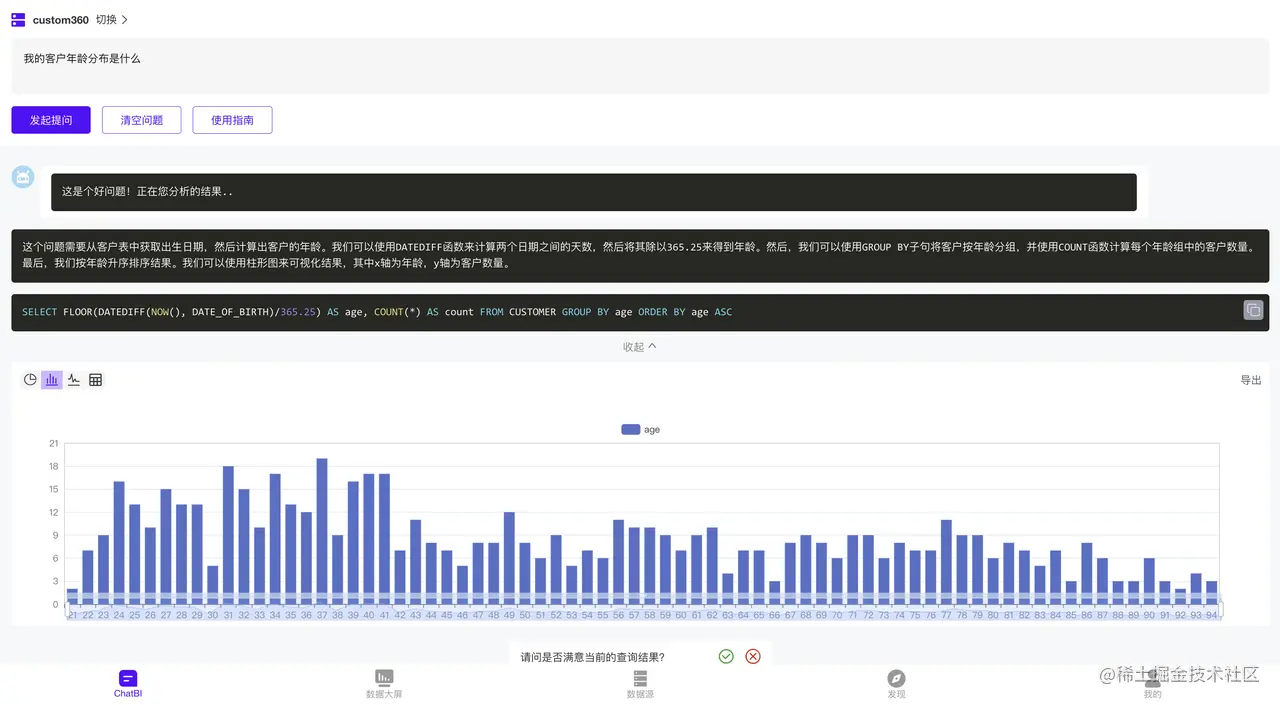Click the question input text field
This screenshot has width=1280, height=705.
click(x=640, y=66)
